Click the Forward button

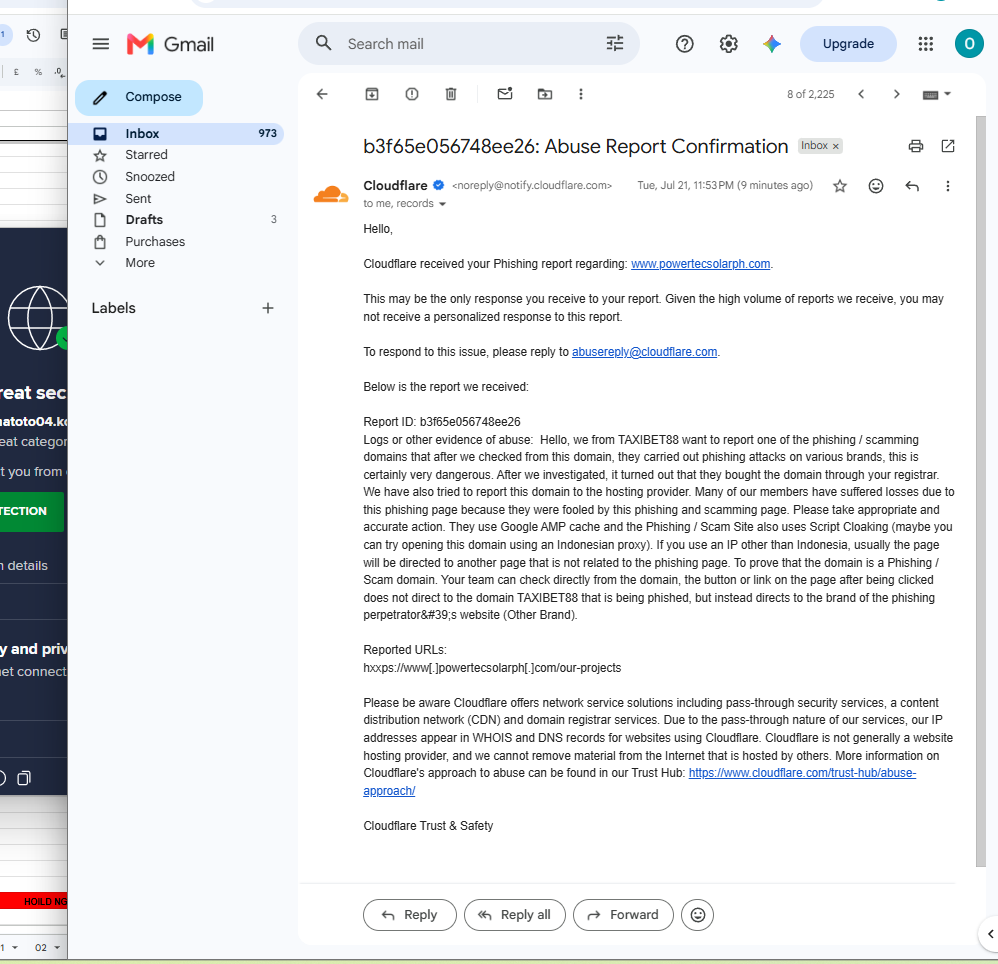click(623, 915)
